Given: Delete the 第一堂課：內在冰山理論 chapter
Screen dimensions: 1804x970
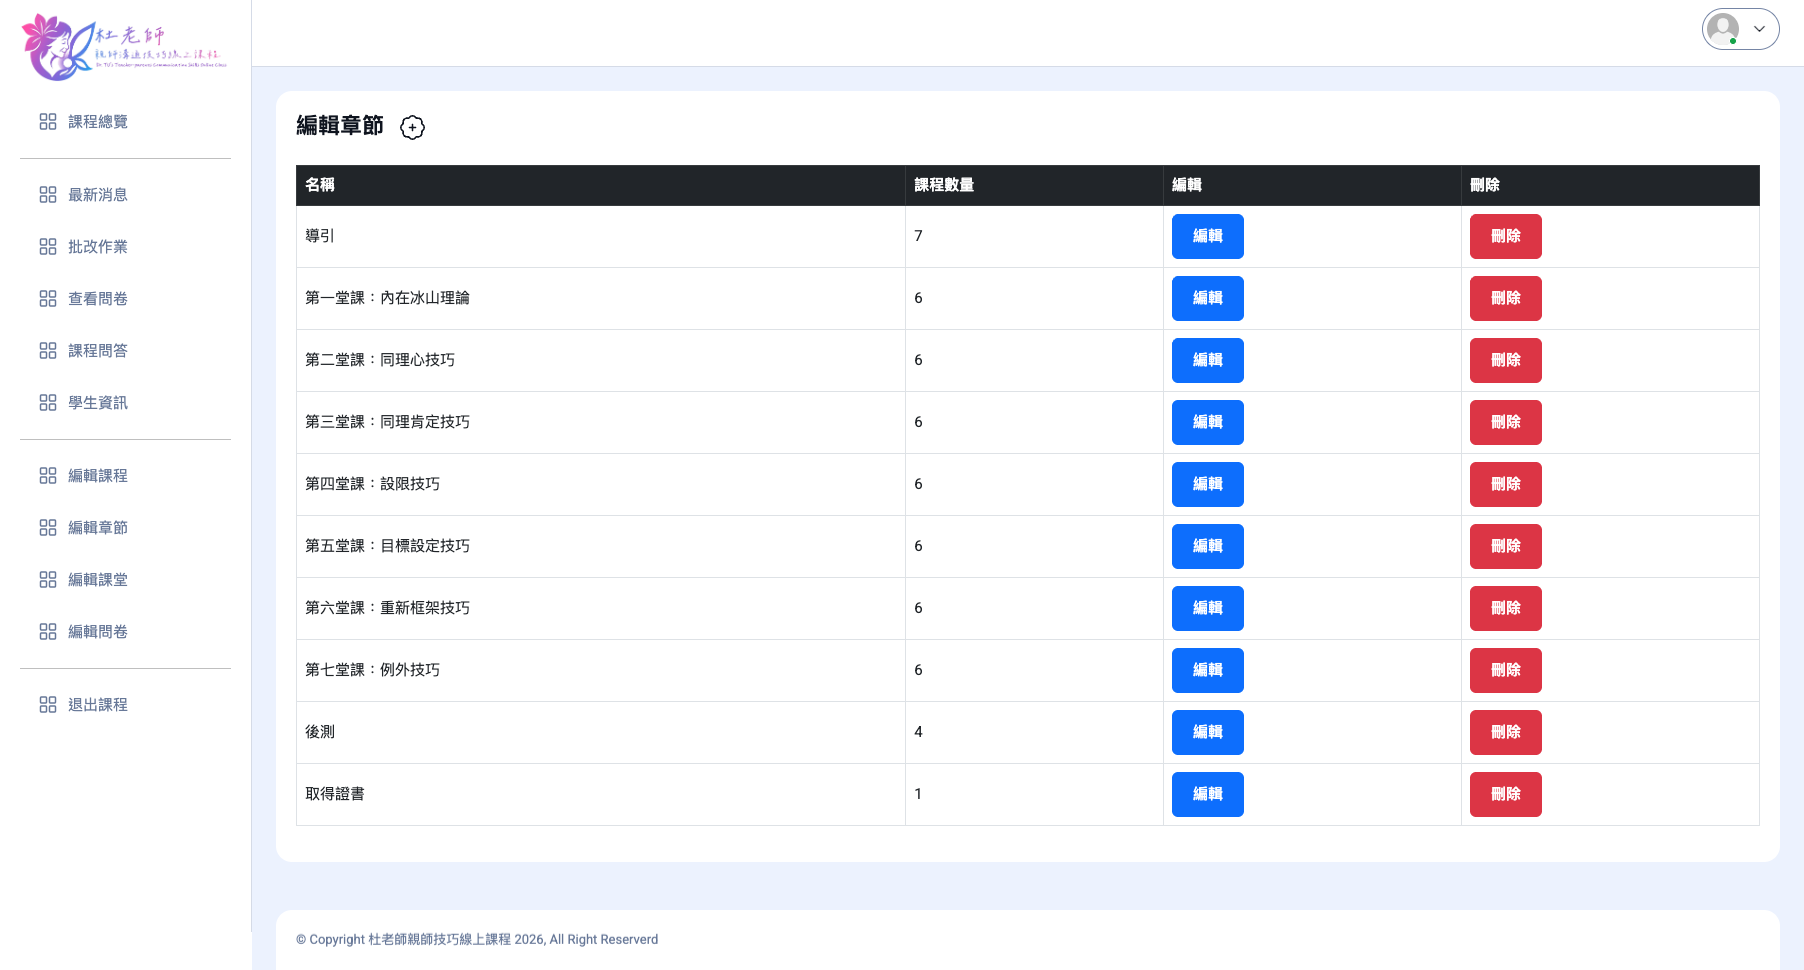Looking at the screenshot, I should tap(1505, 299).
